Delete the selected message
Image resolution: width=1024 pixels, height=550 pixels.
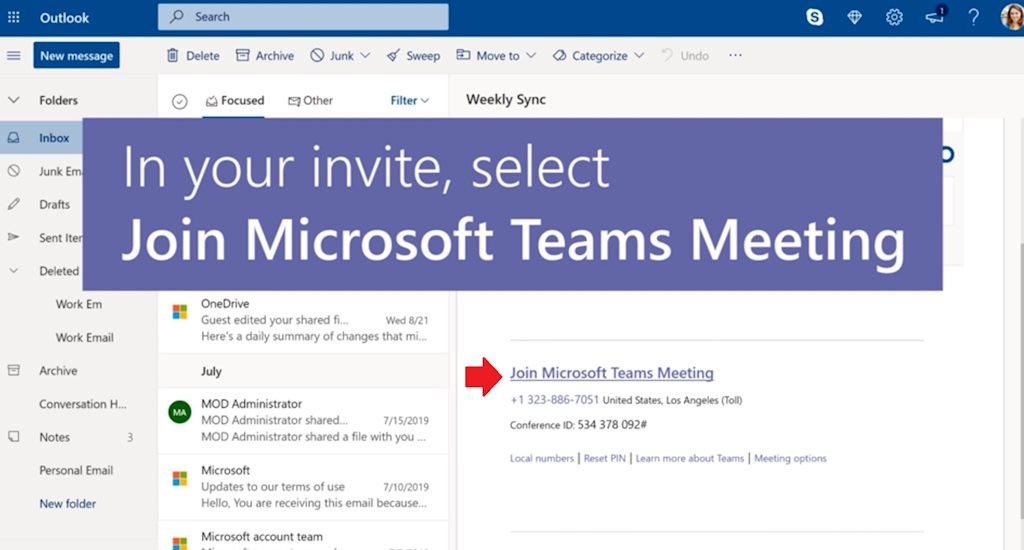[193, 56]
